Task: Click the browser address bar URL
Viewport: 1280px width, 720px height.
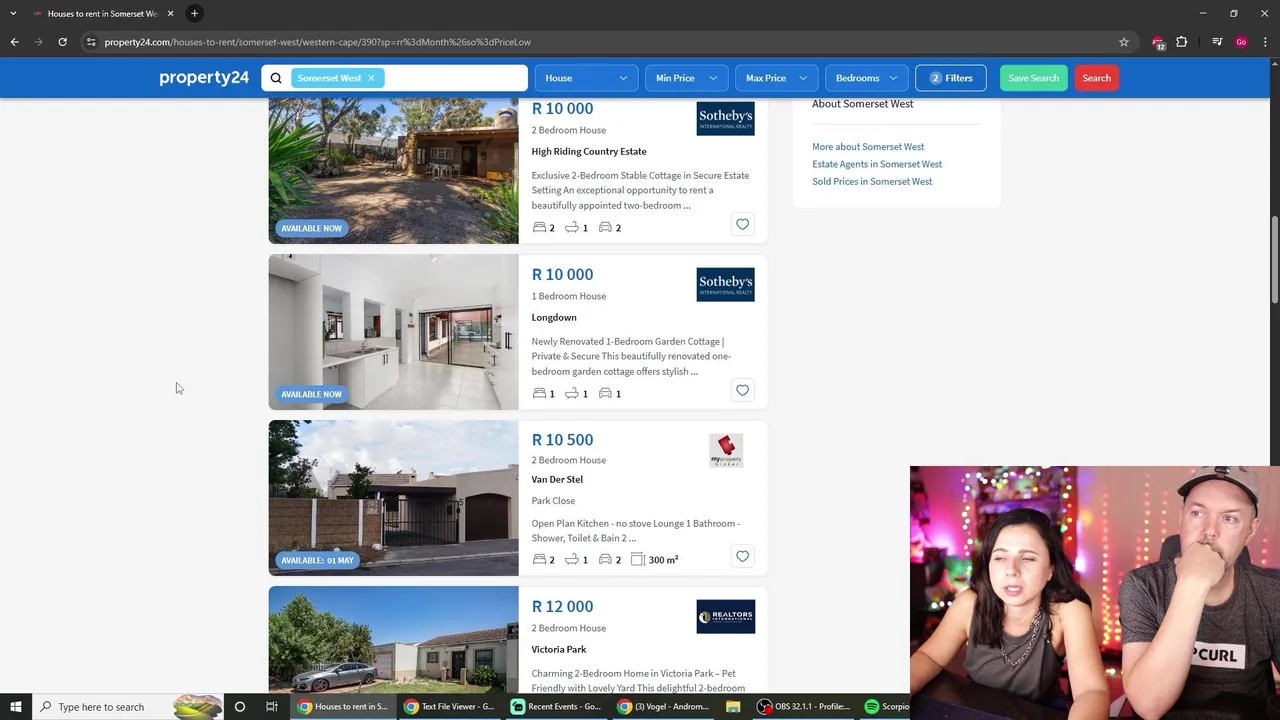Action: (x=317, y=42)
